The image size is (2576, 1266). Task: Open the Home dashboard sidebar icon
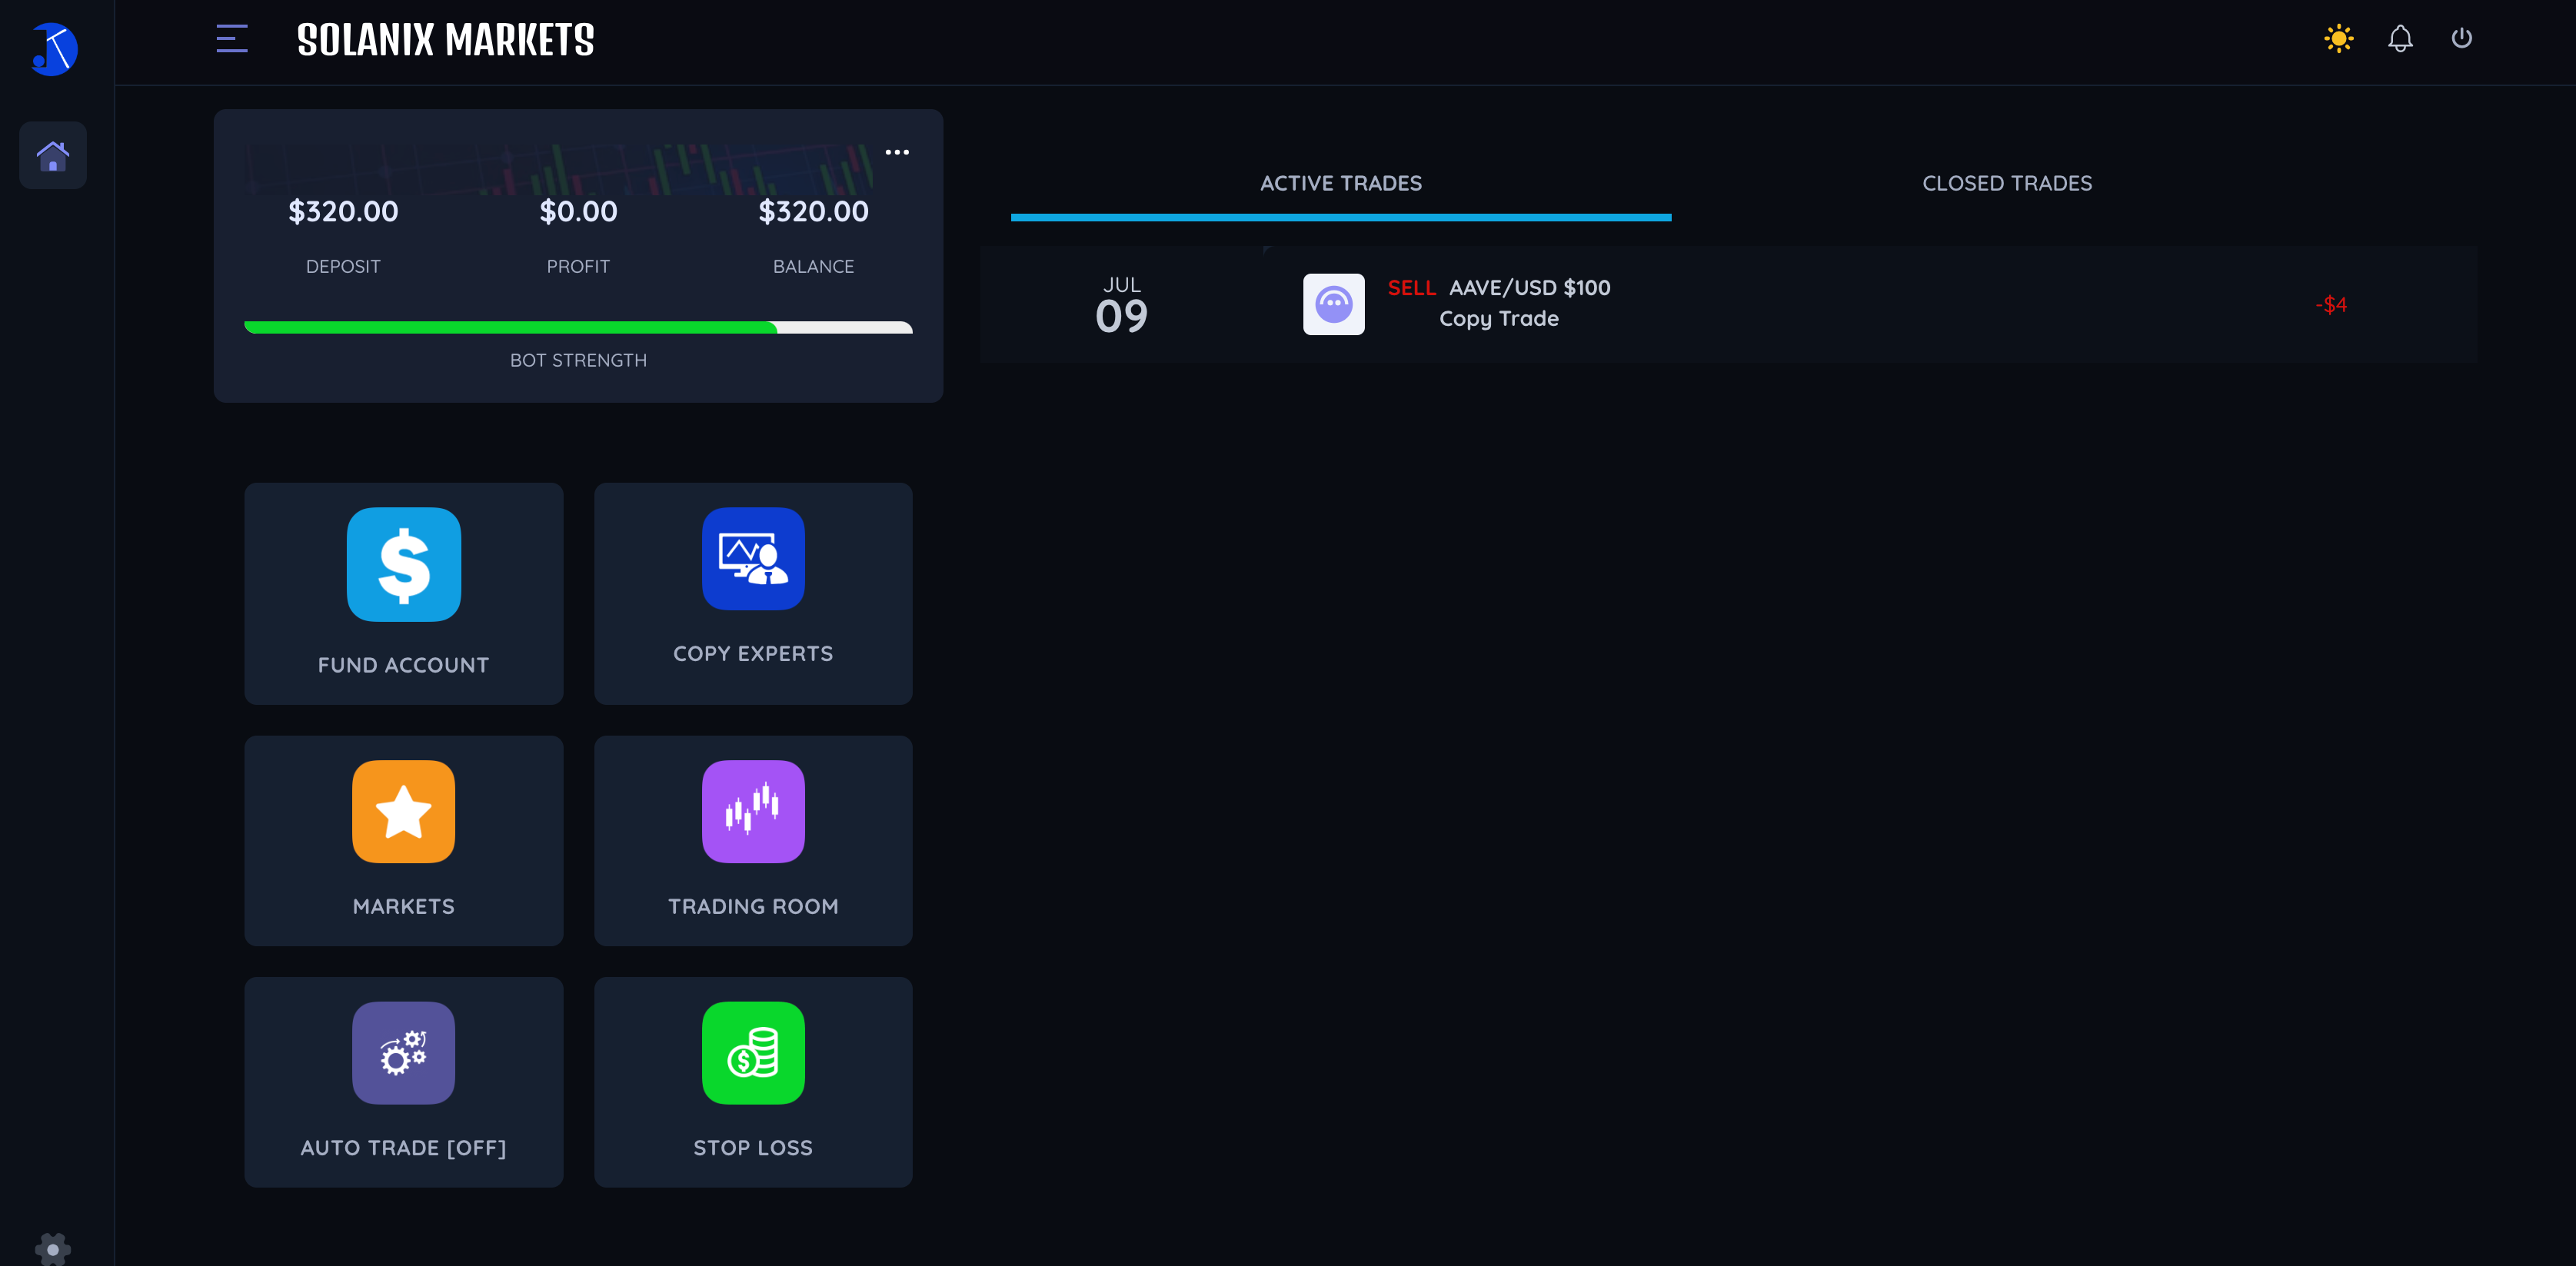(x=53, y=155)
